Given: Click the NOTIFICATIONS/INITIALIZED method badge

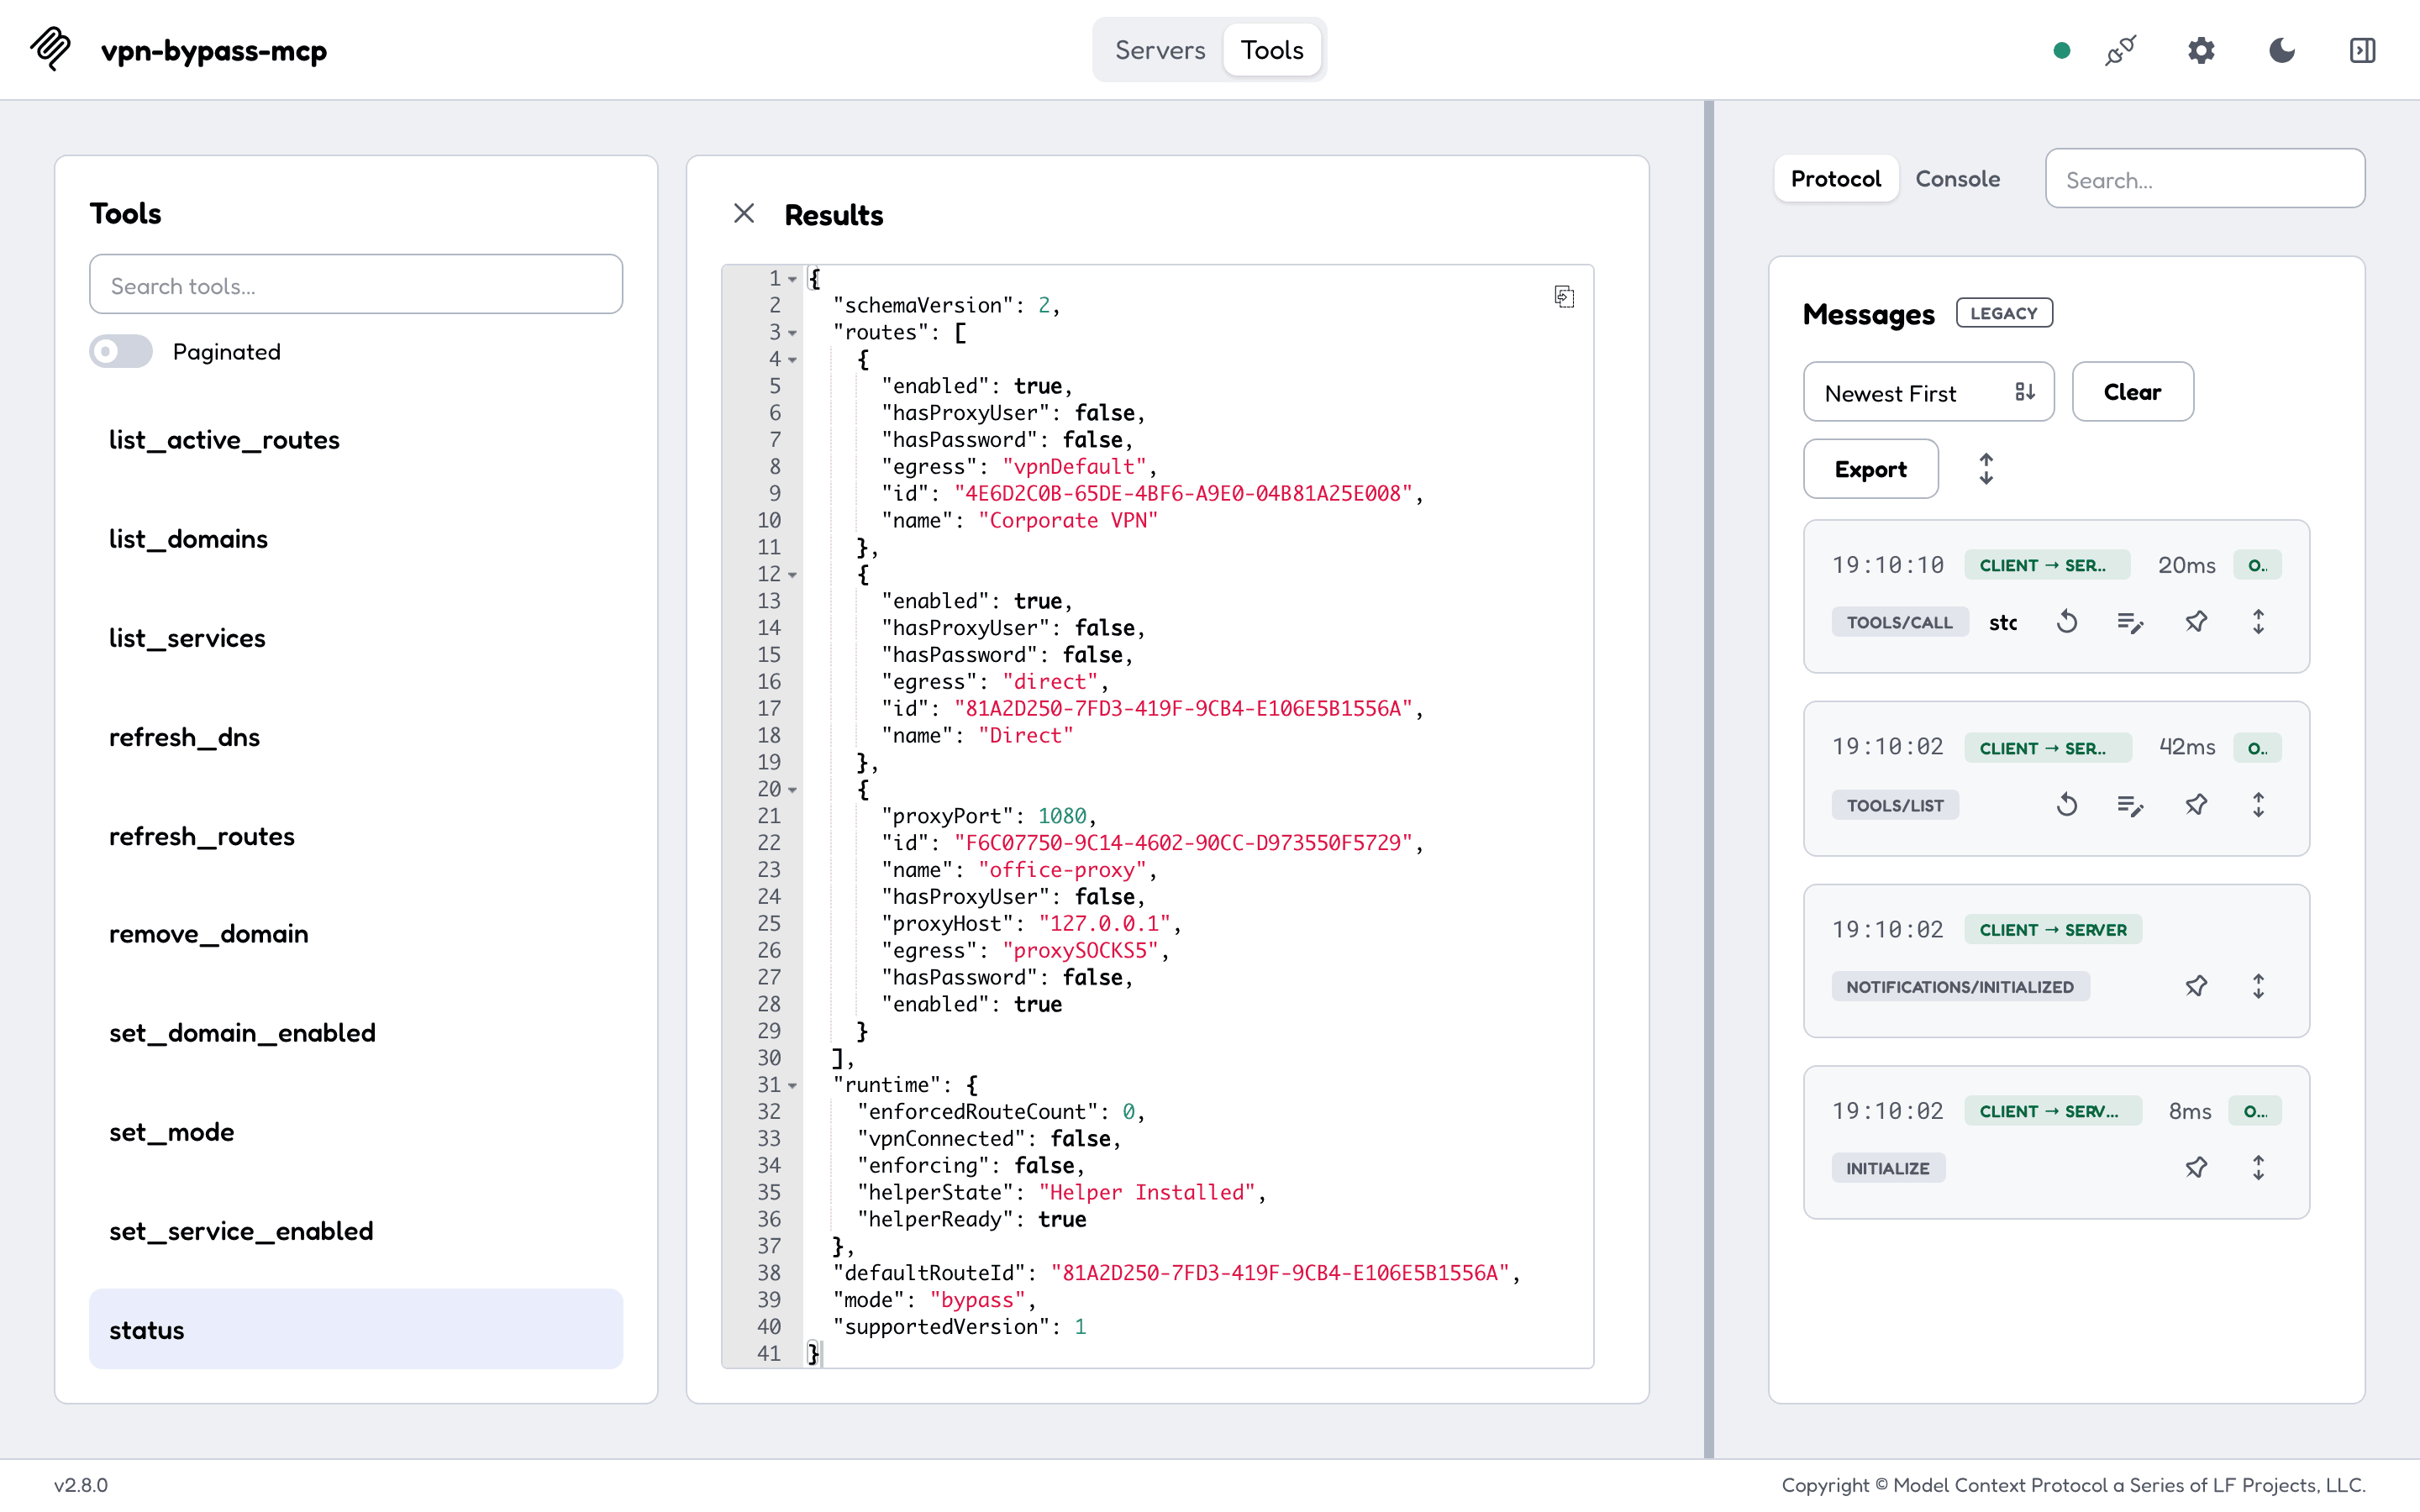Looking at the screenshot, I should (x=1960, y=987).
